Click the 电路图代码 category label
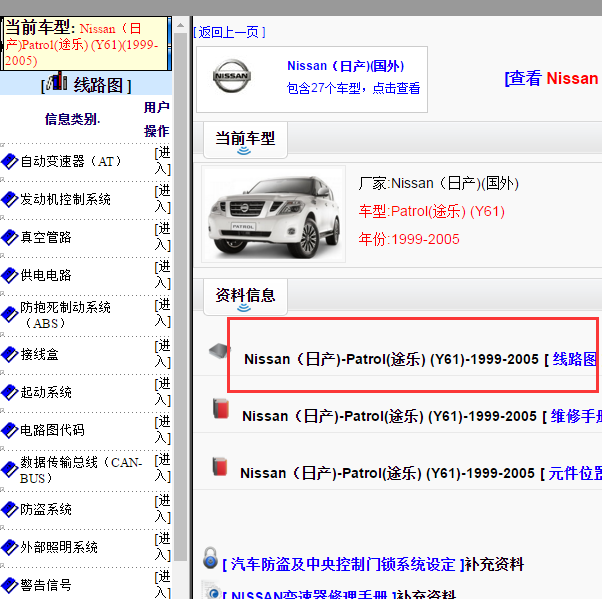 (52, 430)
